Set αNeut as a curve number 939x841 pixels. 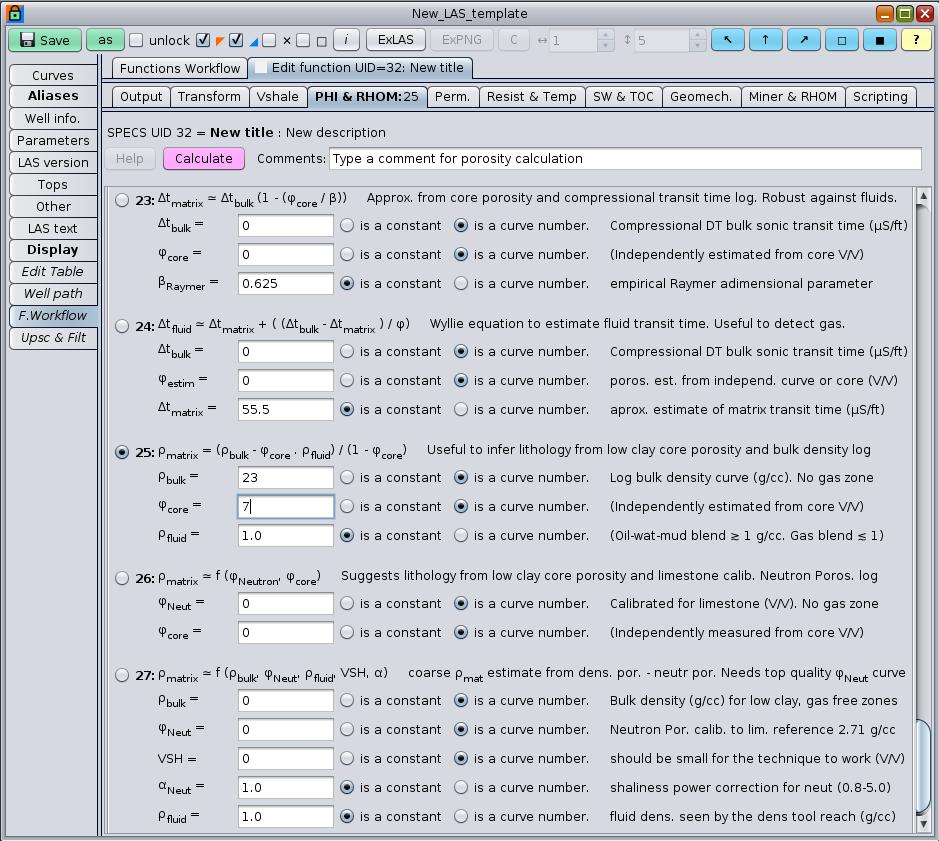click(x=461, y=787)
